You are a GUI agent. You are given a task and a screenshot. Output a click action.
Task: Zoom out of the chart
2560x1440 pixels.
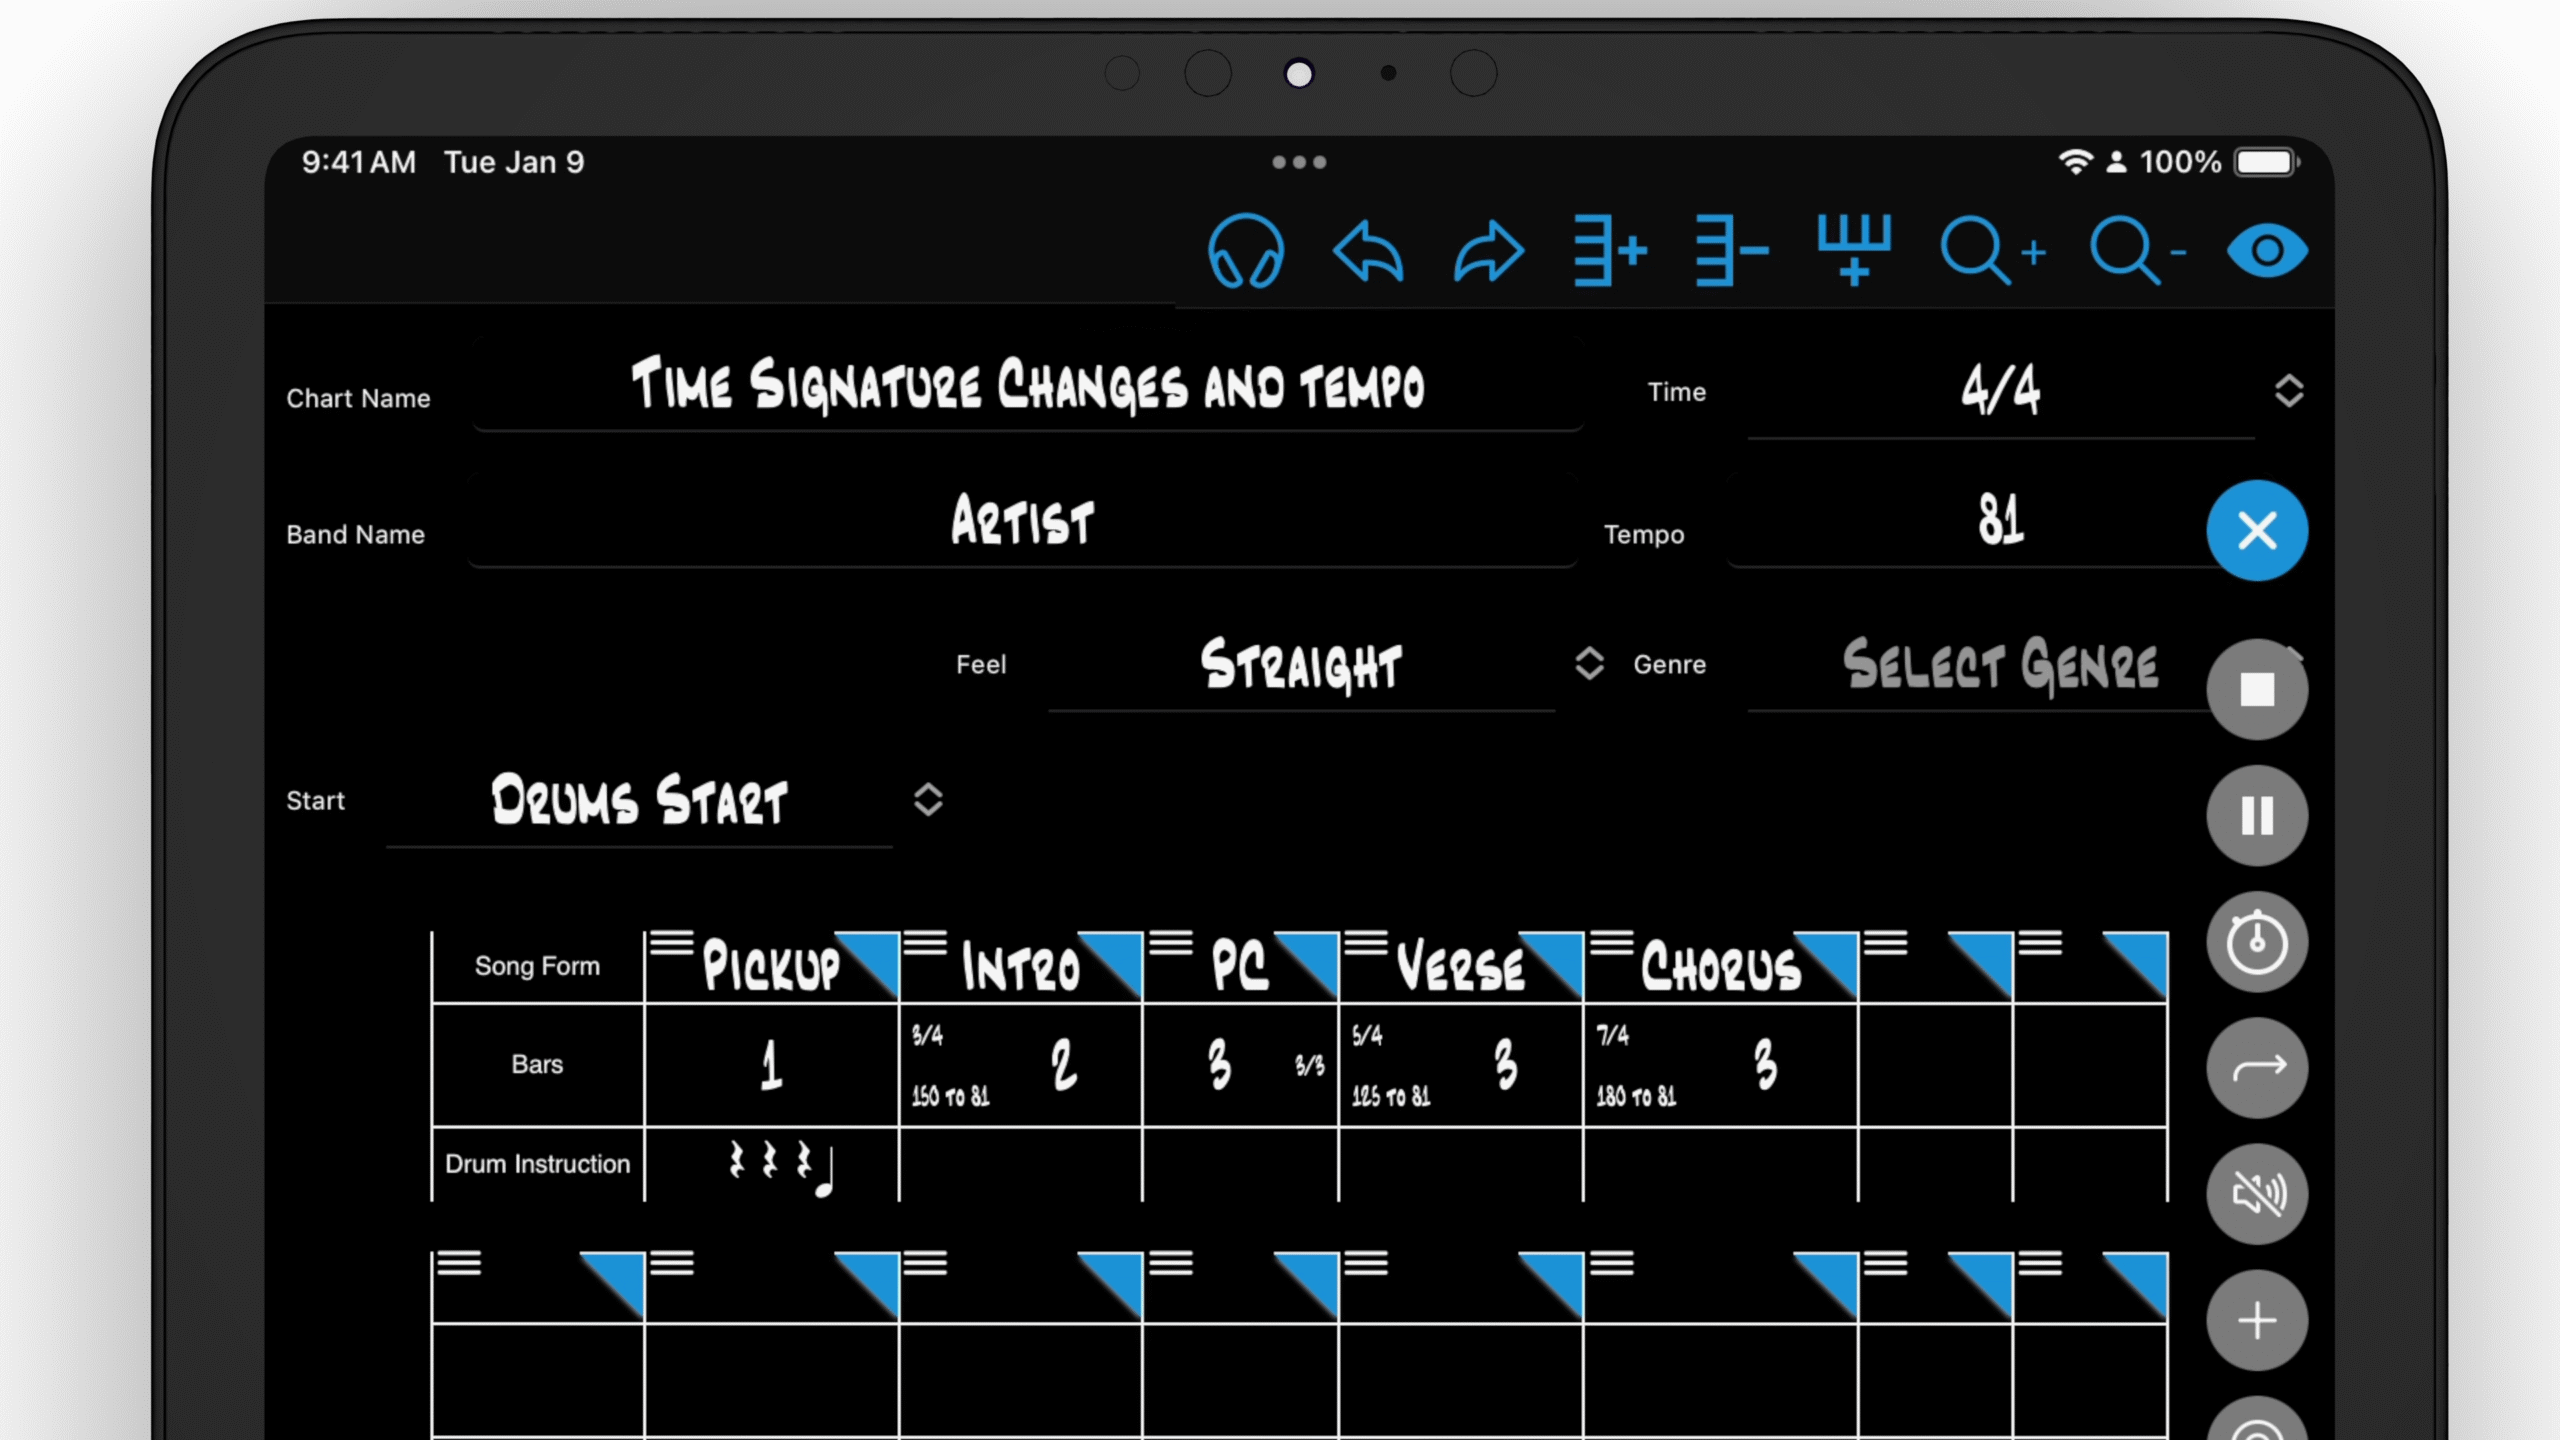tap(2135, 251)
